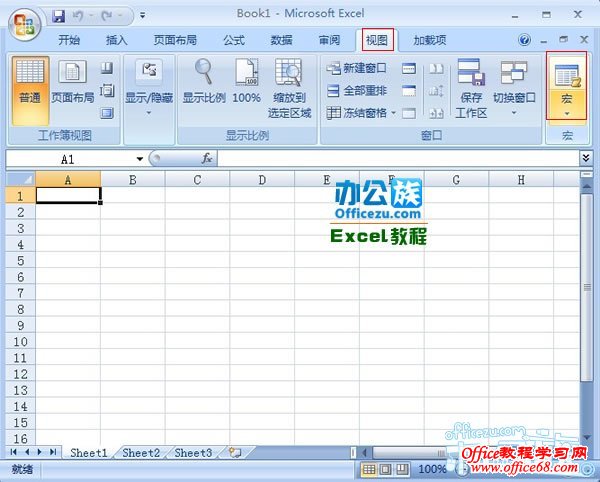Viewport: 600px width, 482px height.
Task: Open Customize Quick Access Toolbar dropdown
Action: pos(142,16)
